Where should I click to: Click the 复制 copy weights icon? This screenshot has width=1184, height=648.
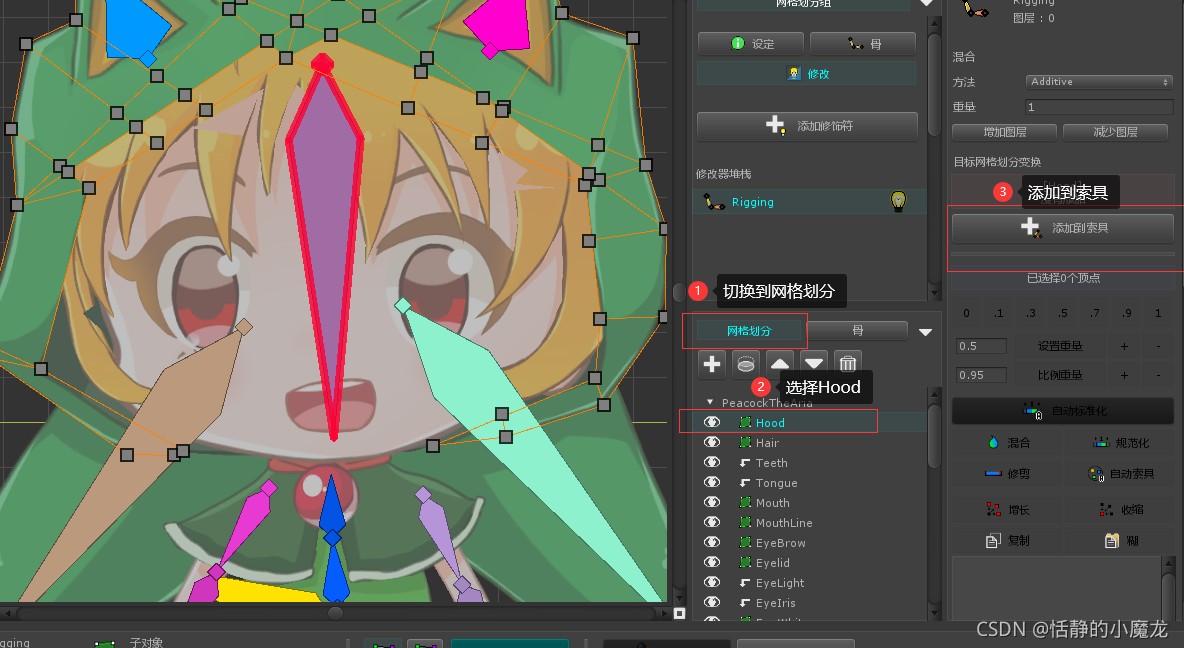(993, 540)
